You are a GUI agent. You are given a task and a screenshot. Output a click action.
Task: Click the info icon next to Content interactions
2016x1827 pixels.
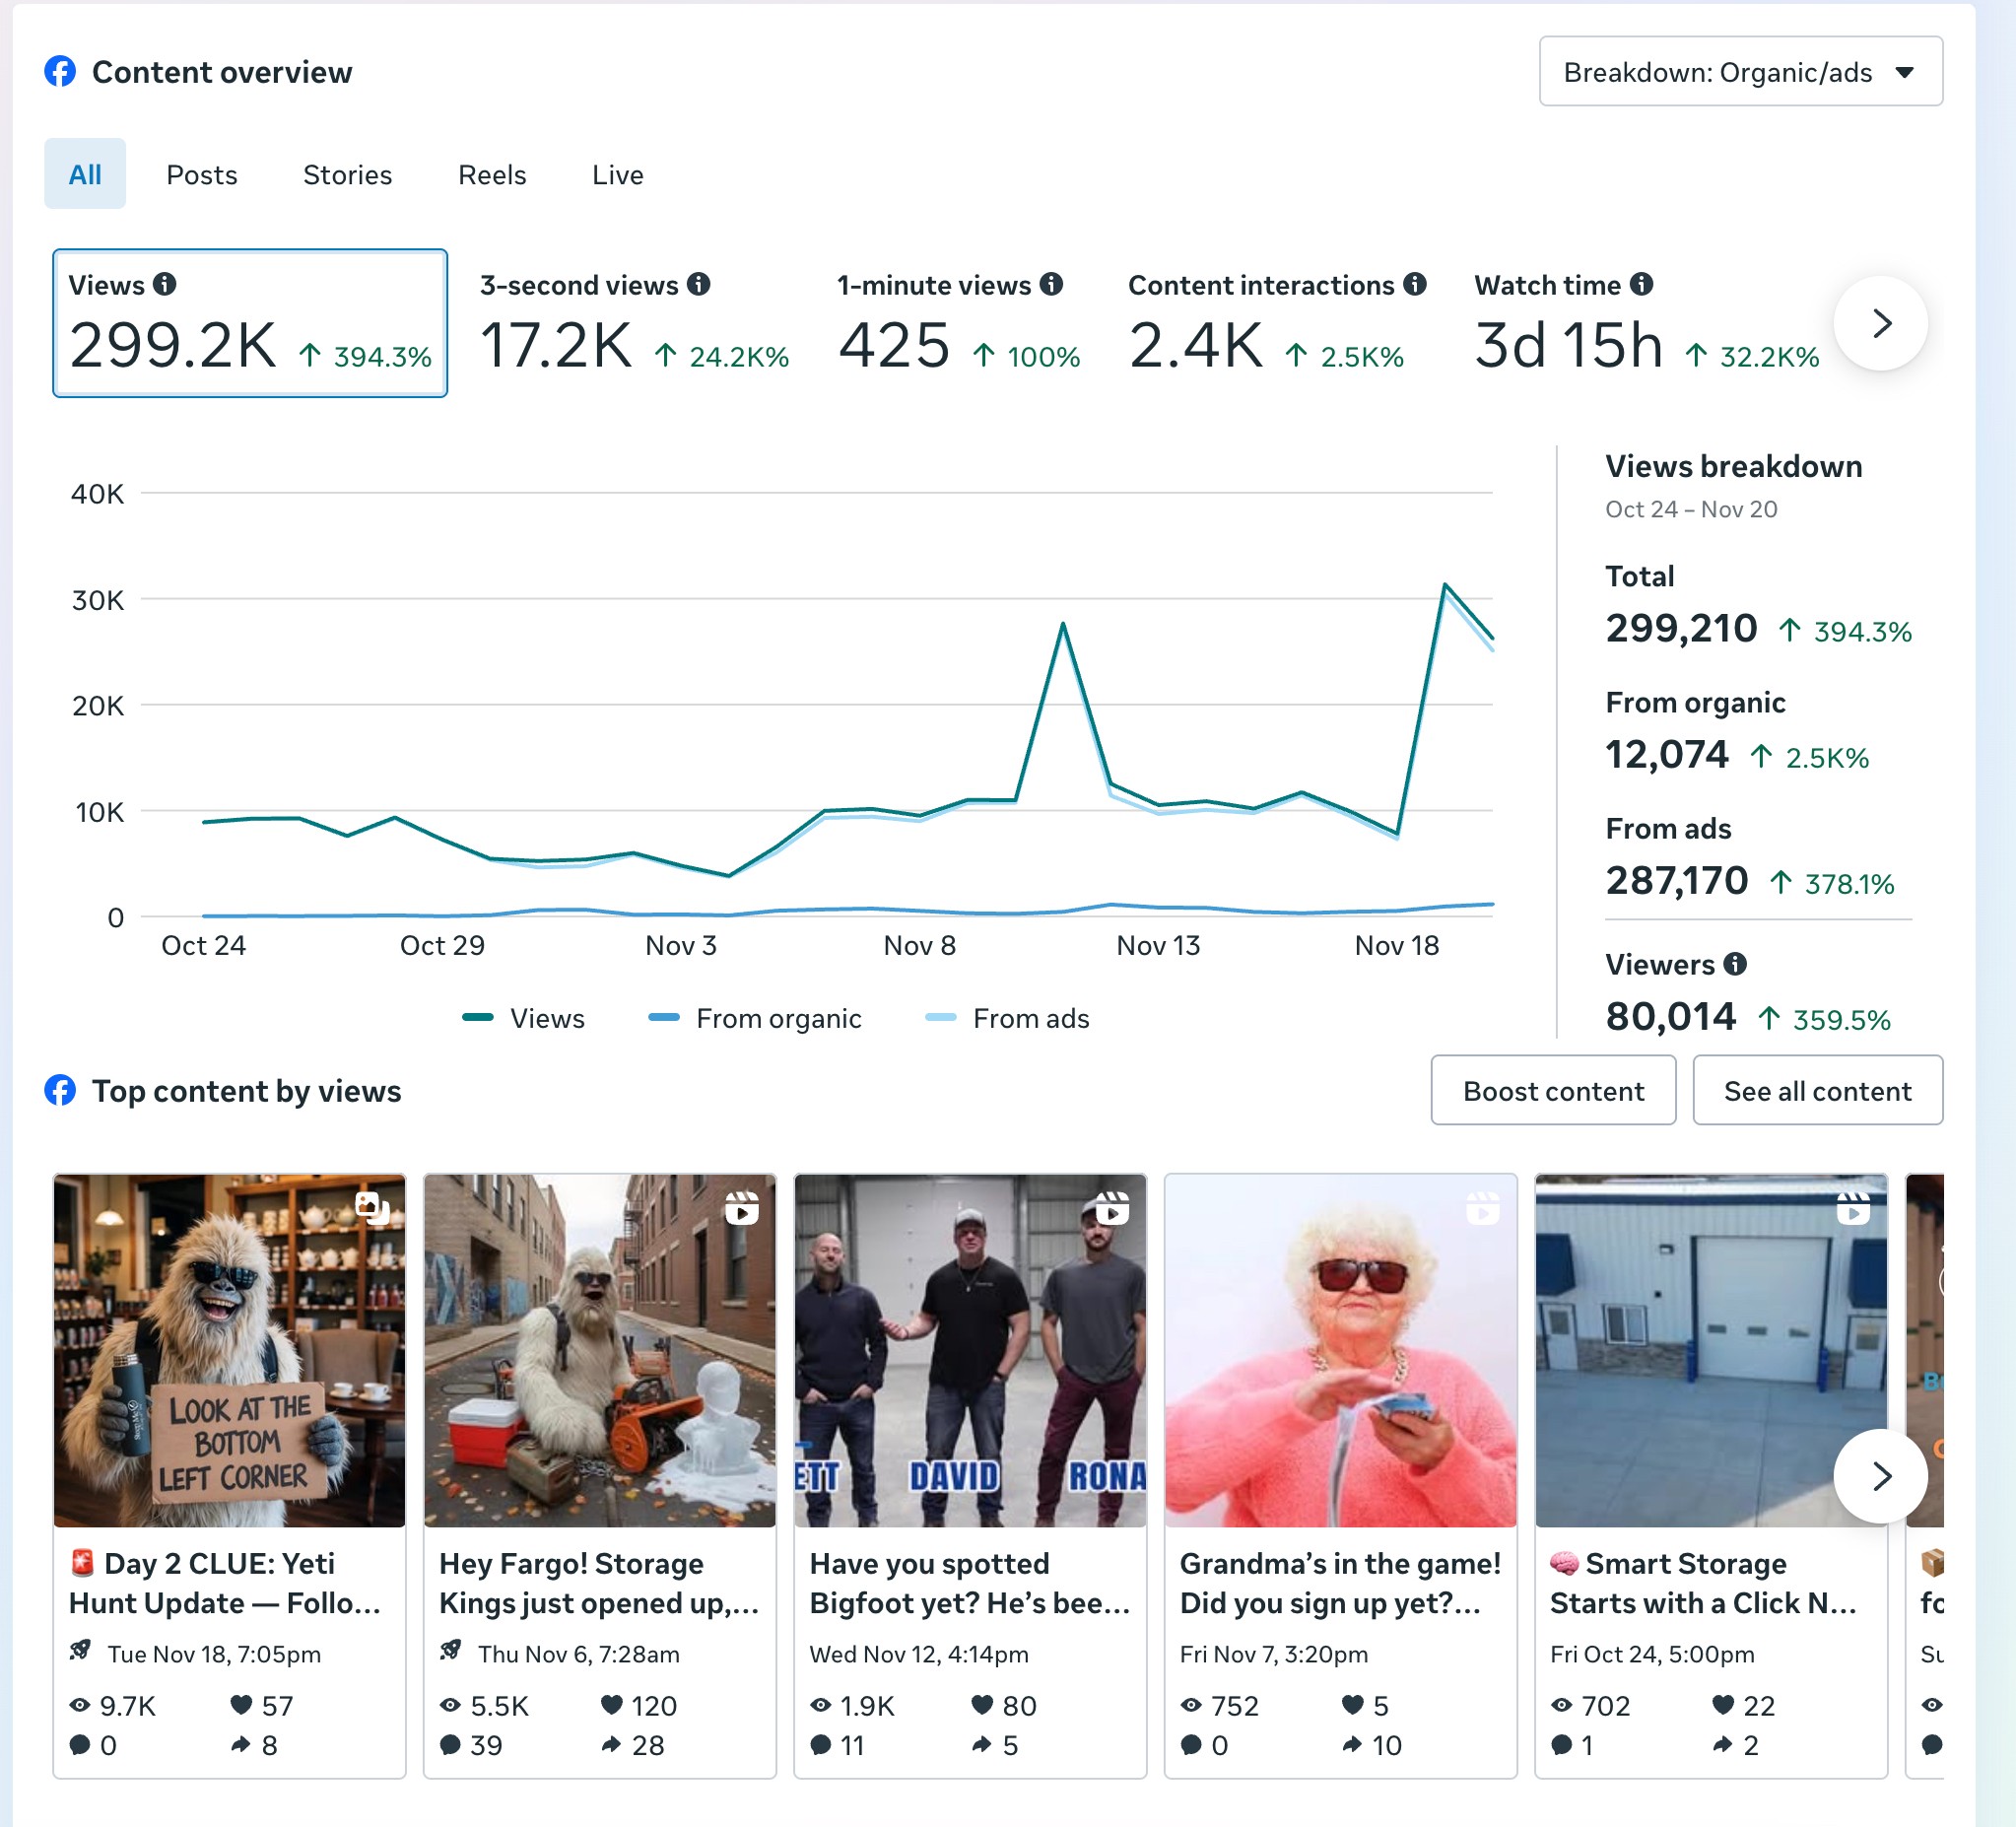tap(1415, 284)
